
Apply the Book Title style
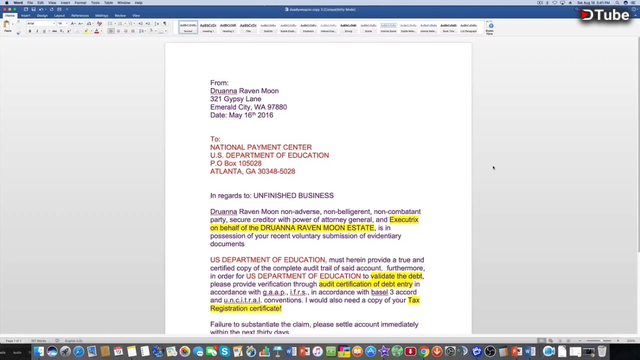(448, 27)
